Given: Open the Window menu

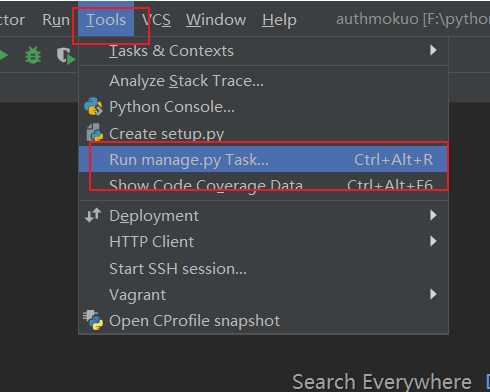Looking at the screenshot, I should 216,20.
